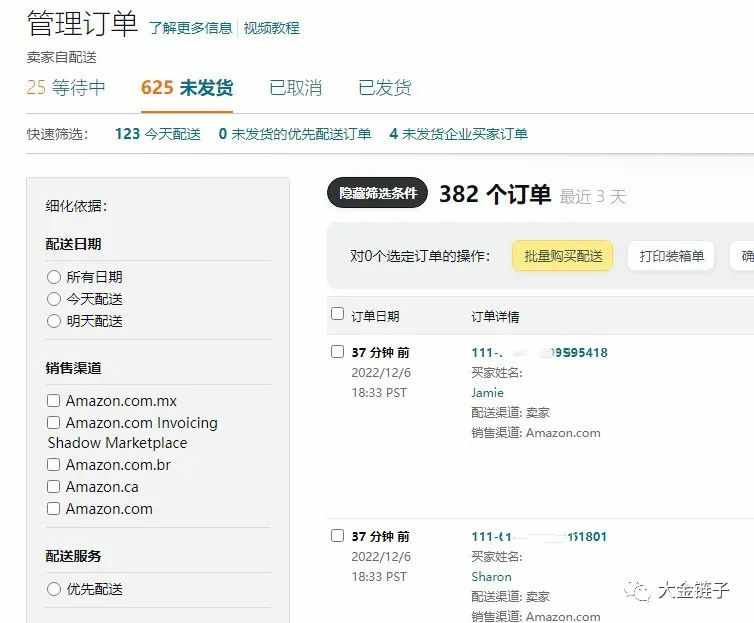Open the 视频教程 link
Screen dimensions: 754x623
272,28
